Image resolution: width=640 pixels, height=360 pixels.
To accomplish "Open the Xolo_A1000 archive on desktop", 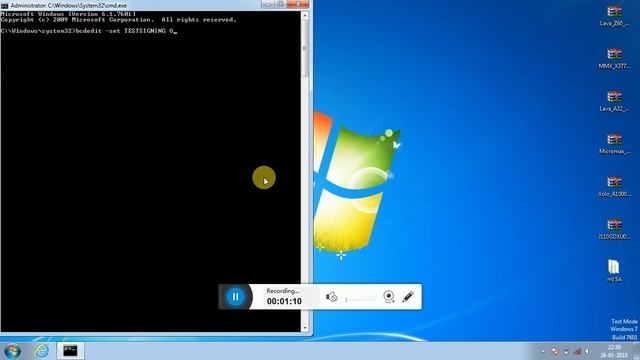I will point(614,187).
